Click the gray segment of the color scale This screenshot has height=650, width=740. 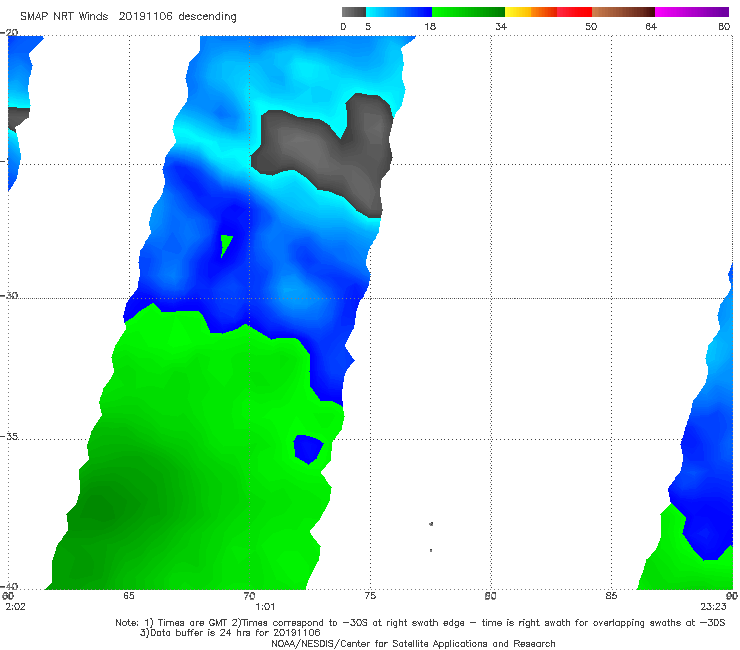pos(354,12)
